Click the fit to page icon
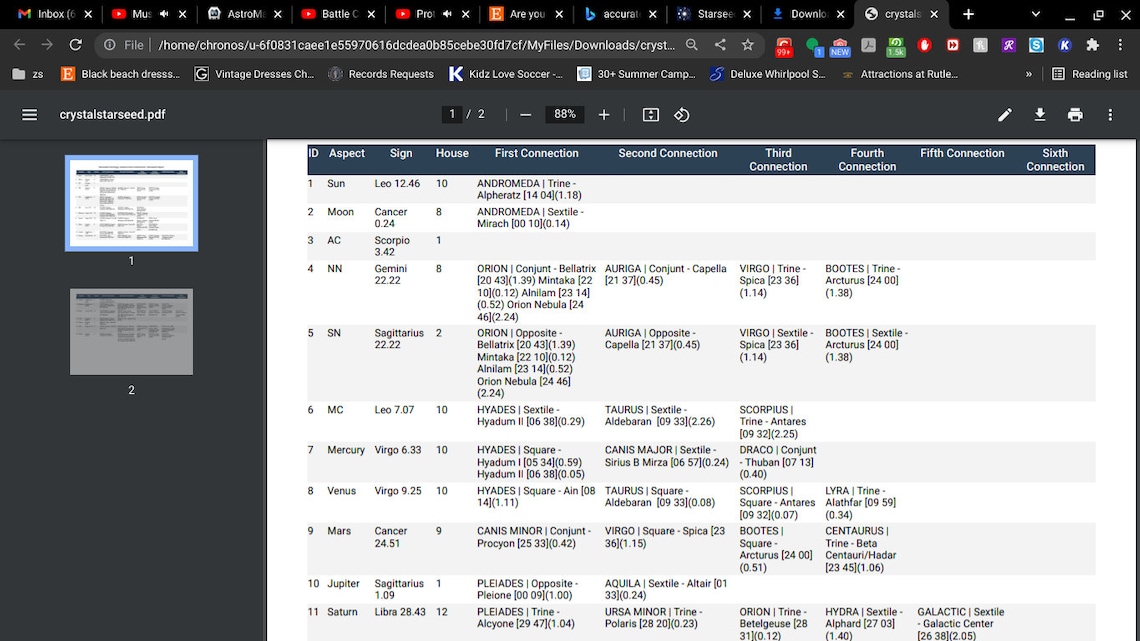Screen dimensions: 1140x641 pos(651,115)
